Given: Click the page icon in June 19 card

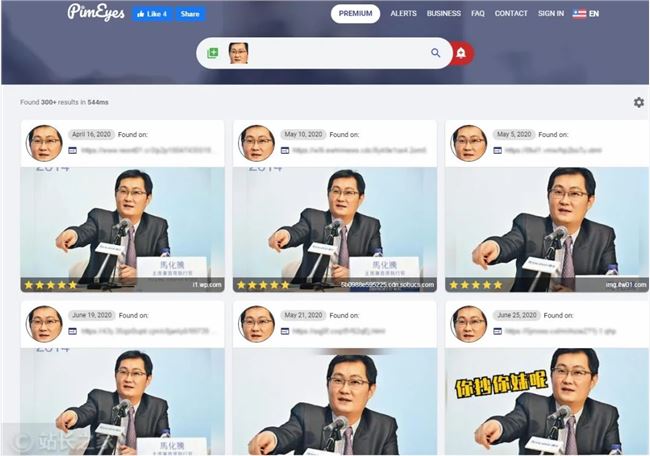Looking at the screenshot, I should coord(73,331).
